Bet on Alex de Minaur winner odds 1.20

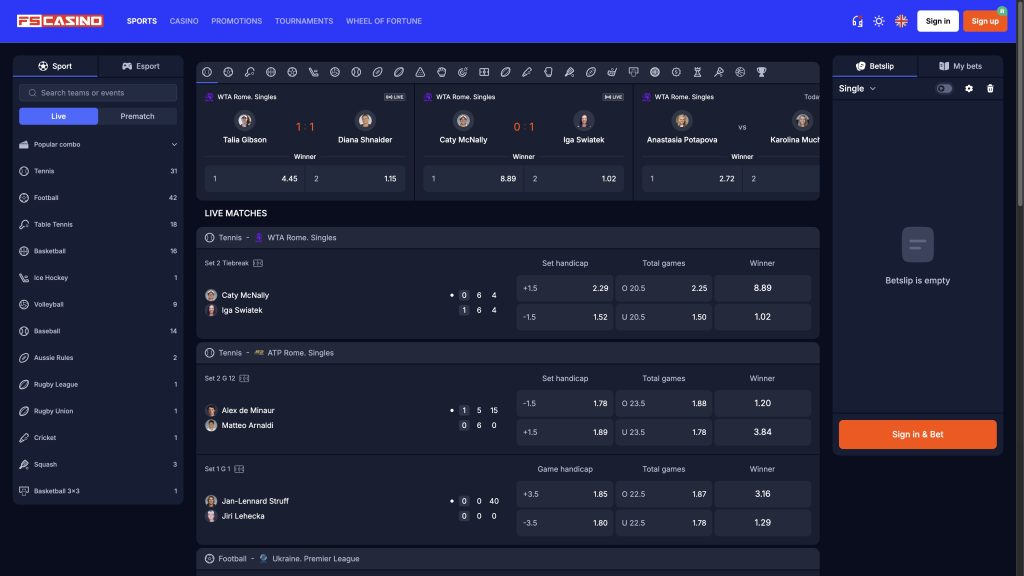pos(763,403)
